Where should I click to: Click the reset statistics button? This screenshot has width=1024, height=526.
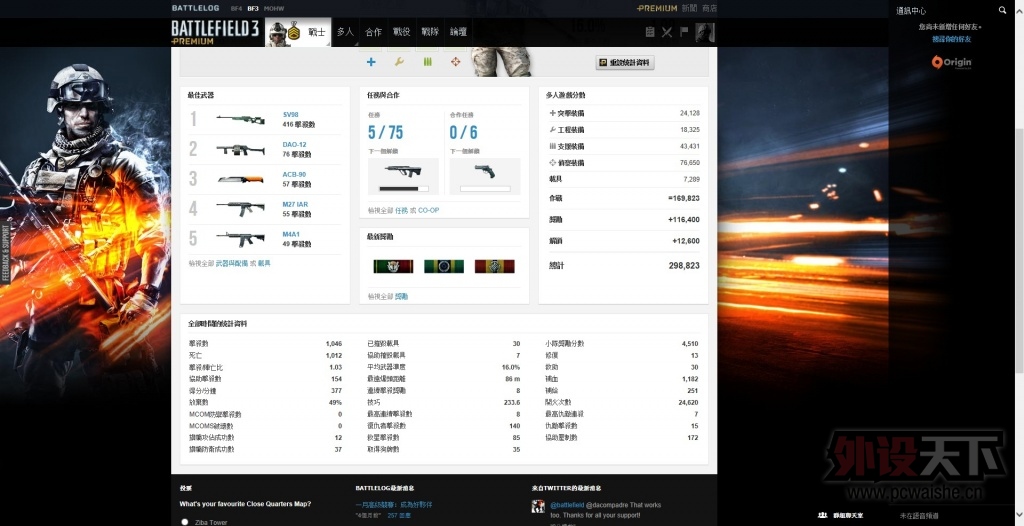625,63
